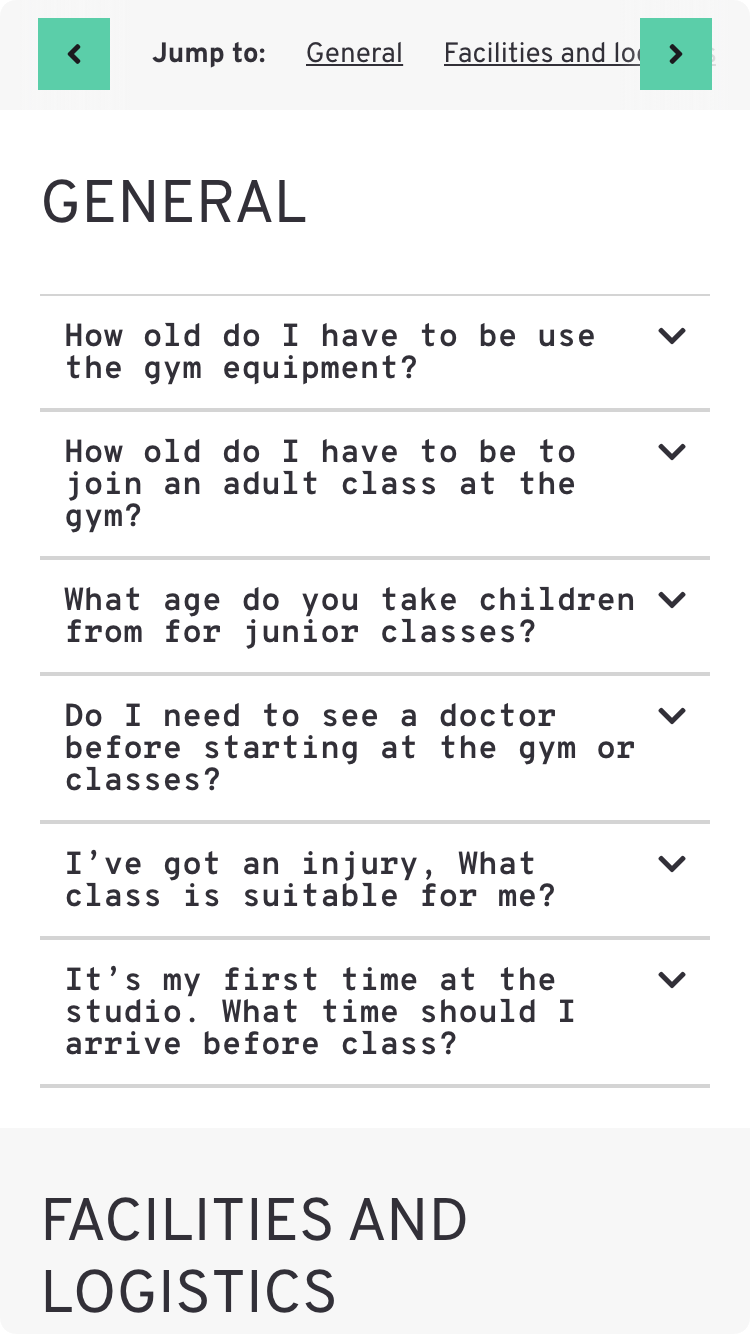Click the 'Jump to:' label
750x1334 pixels.
[209, 54]
